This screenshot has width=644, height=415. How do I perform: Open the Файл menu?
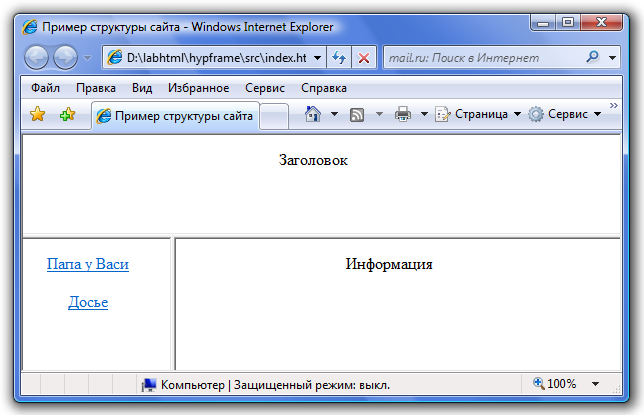[46, 88]
